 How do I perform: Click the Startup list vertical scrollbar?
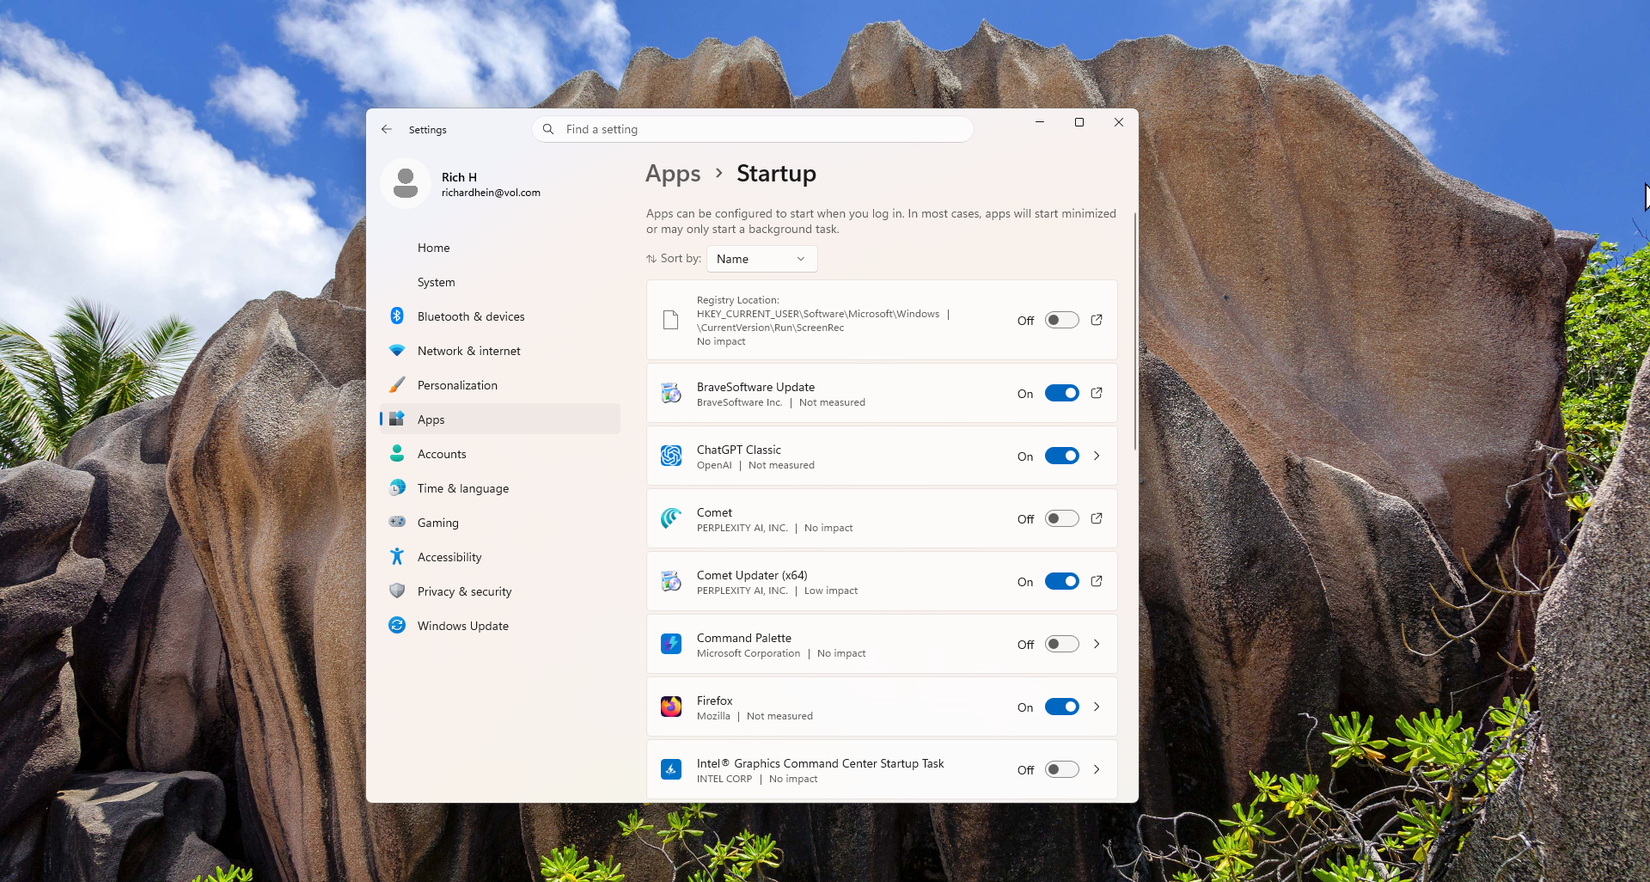tap(1134, 331)
